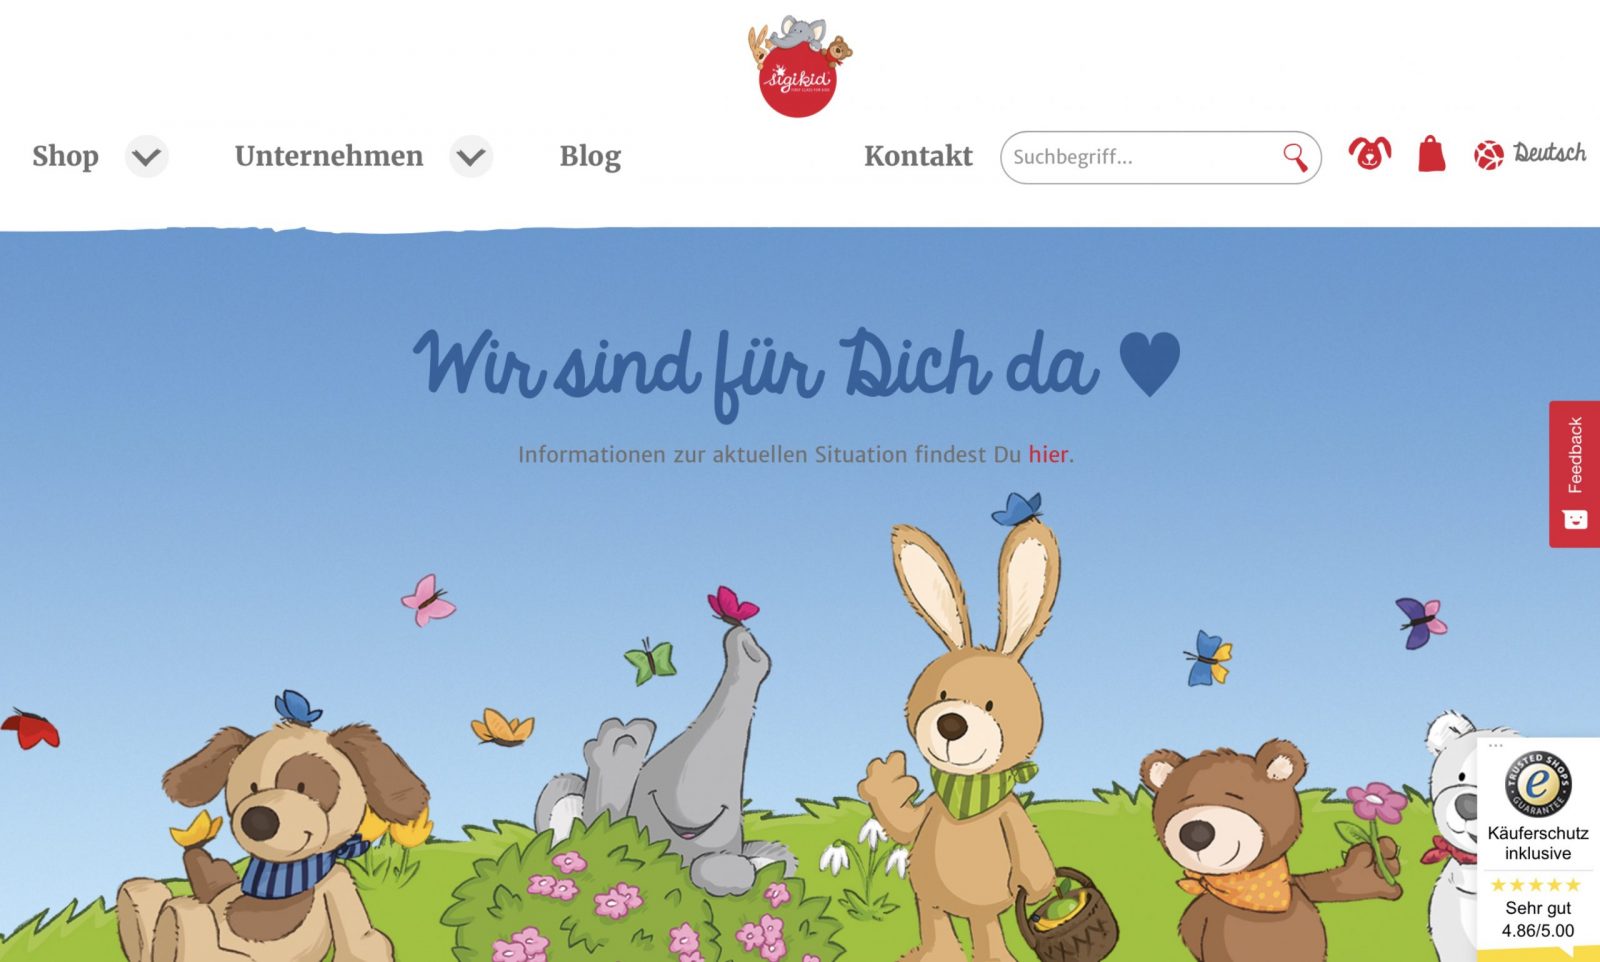Open the red Feedback side button
The height and width of the screenshot is (962, 1600).
coord(1574,474)
